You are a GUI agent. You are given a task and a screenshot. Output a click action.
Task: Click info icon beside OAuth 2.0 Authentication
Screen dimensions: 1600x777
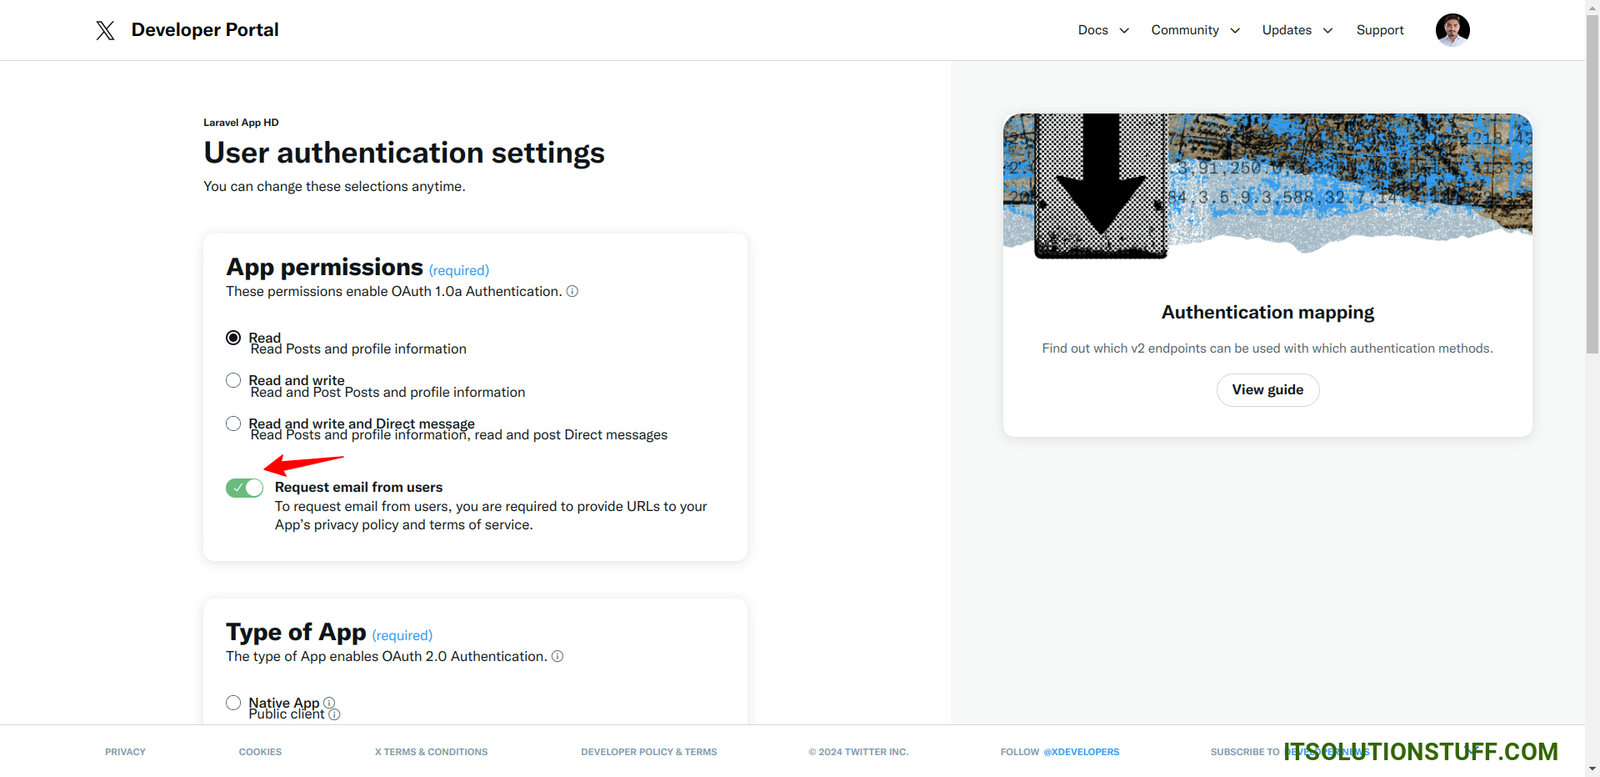tap(558, 657)
